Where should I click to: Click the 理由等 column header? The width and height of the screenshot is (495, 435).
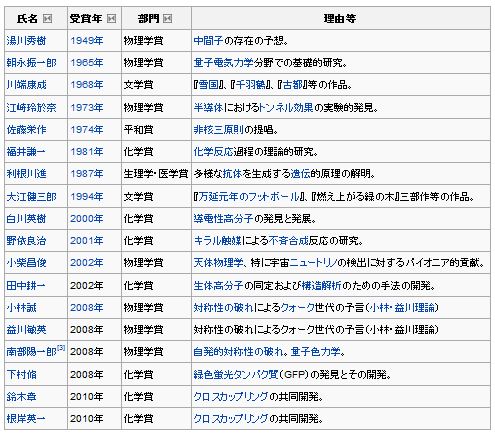341,19
